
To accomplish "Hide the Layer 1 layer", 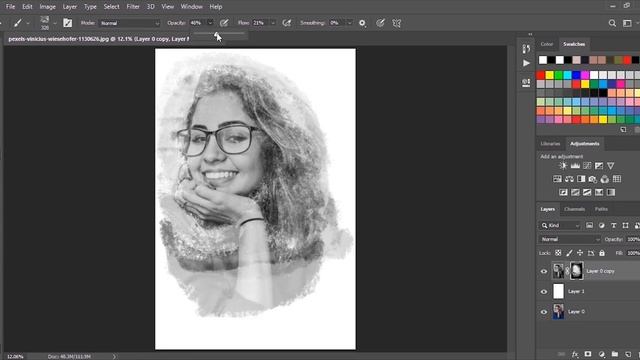I will click(x=544, y=291).
